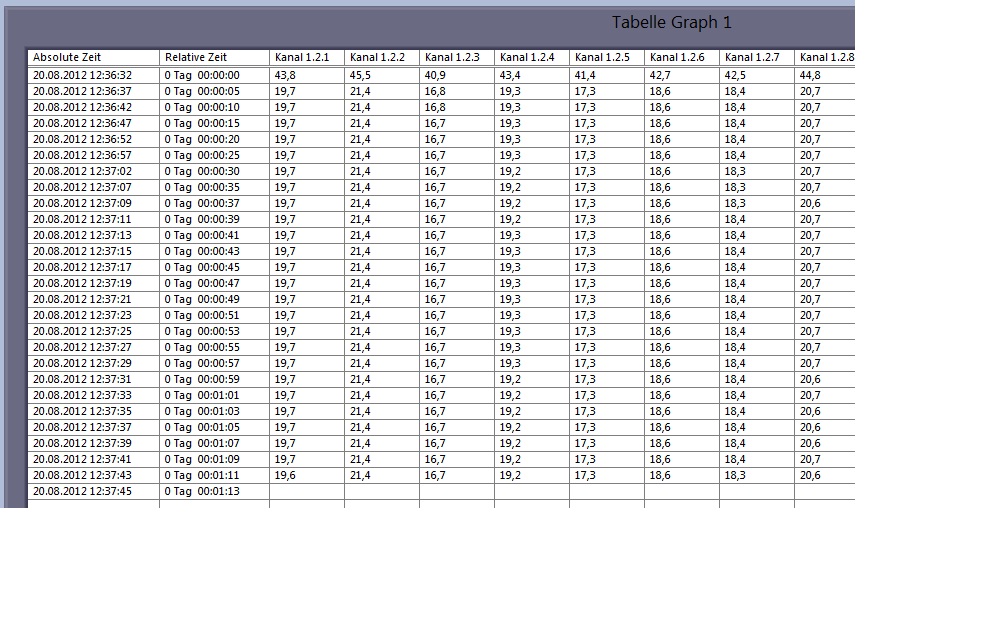Select value 44,8 under Kanal 1.2.8
Image resolution: width=1008 pixels, height=630 pixels.
point(825,75)
